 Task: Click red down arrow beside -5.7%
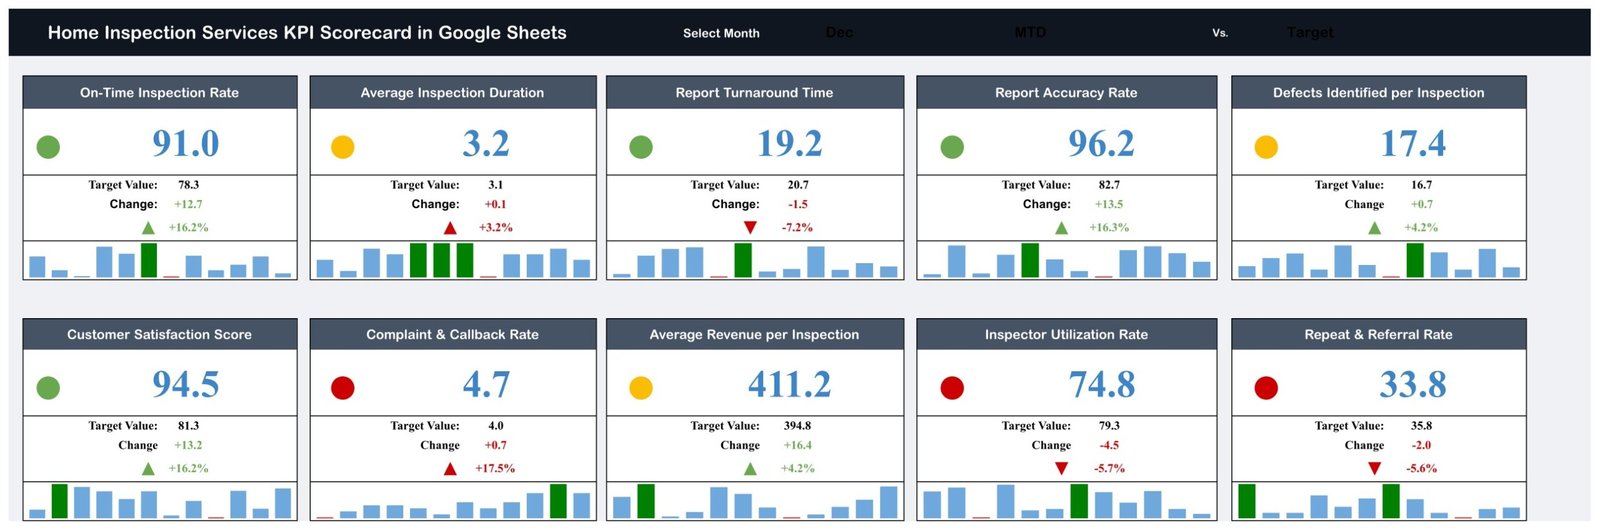pyautogui.click(x=1062, y=469)
